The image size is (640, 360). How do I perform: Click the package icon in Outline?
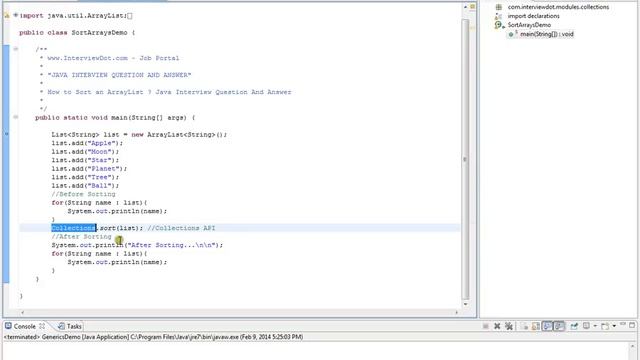tap(498, 7)
